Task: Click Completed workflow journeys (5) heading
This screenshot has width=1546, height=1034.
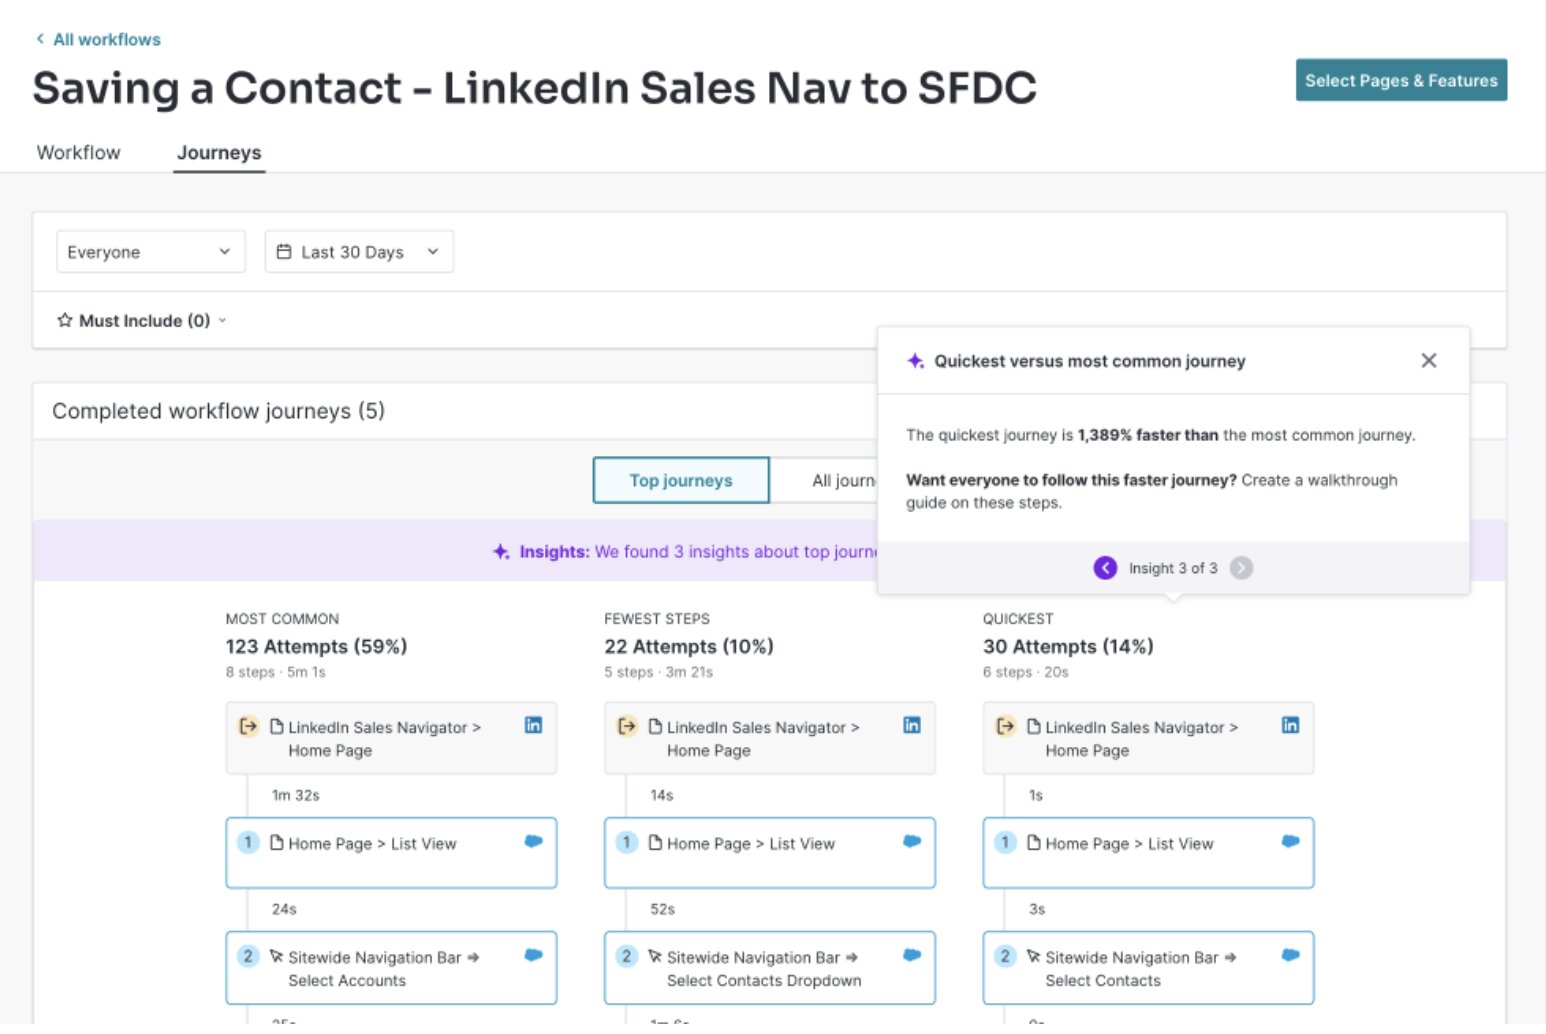Action: (x=218, y=411)
